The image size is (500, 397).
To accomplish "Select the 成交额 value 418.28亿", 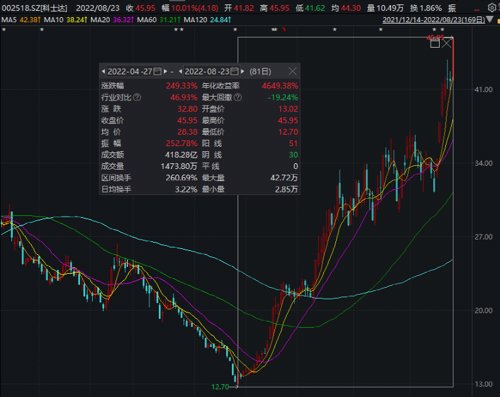I will (x=181, y=155).
